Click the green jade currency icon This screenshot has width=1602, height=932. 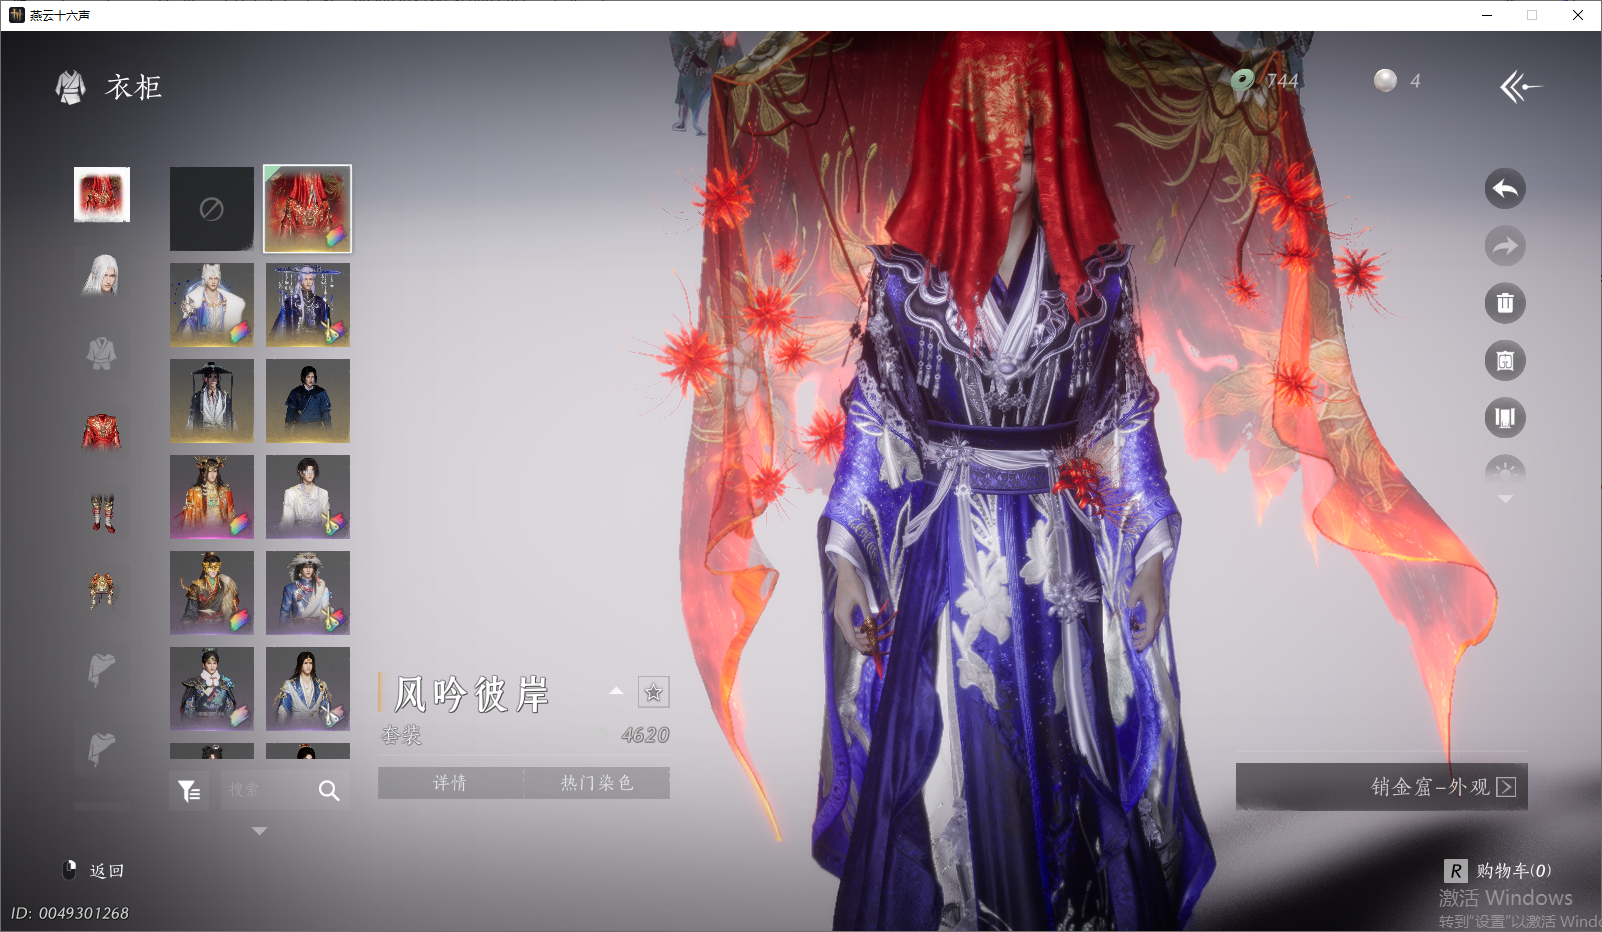(1243, 81)
